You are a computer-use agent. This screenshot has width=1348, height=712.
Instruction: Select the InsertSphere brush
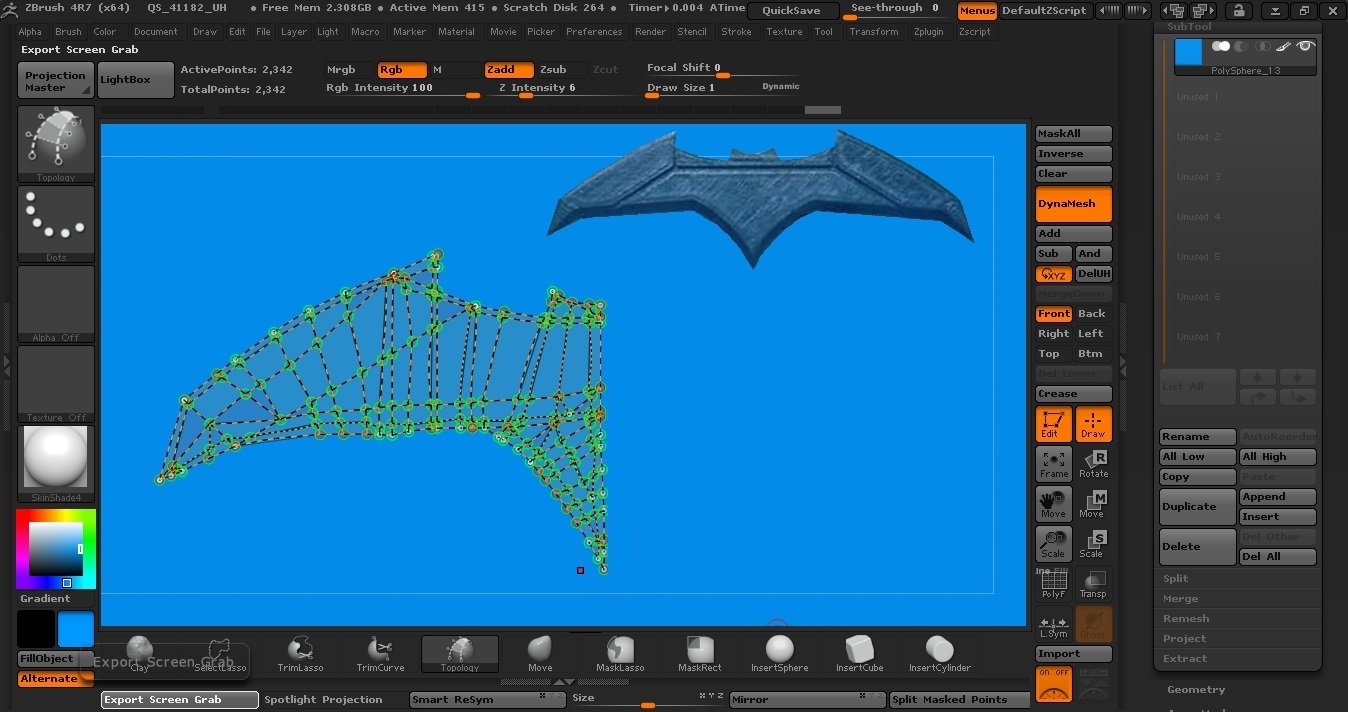point(779,654)
